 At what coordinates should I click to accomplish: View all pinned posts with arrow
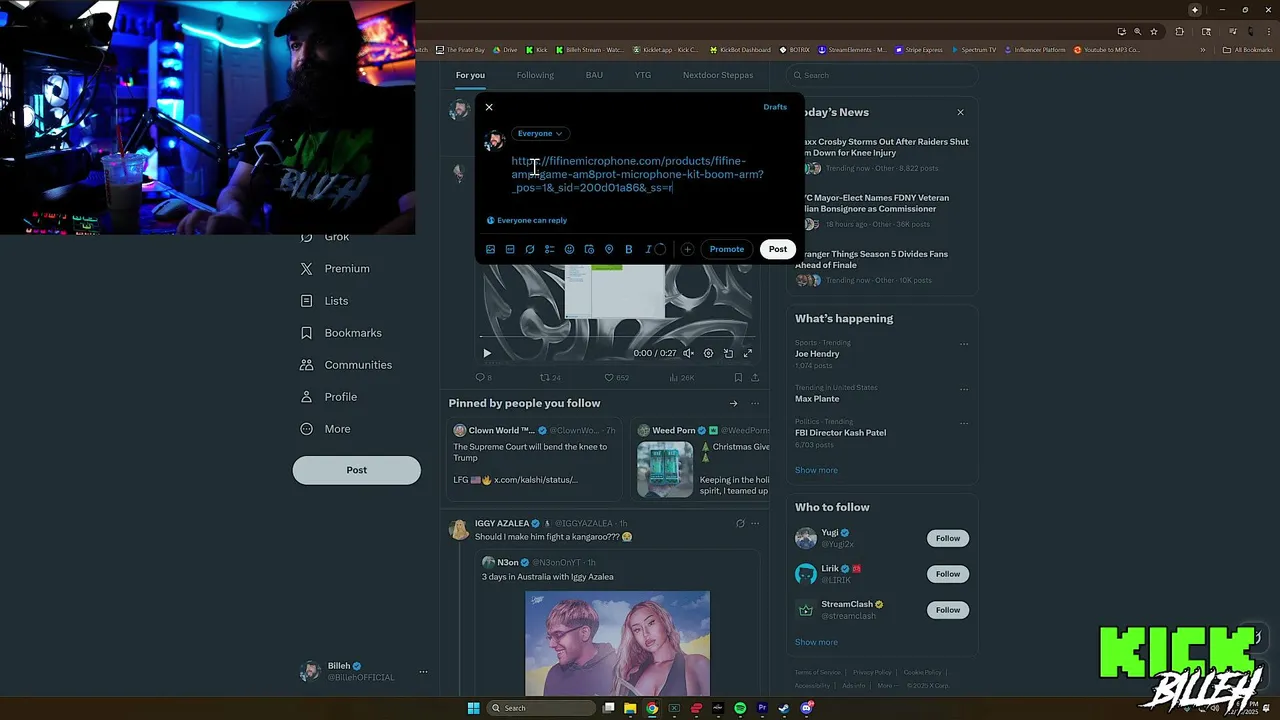pyautogui.click(x=733, y=404)
